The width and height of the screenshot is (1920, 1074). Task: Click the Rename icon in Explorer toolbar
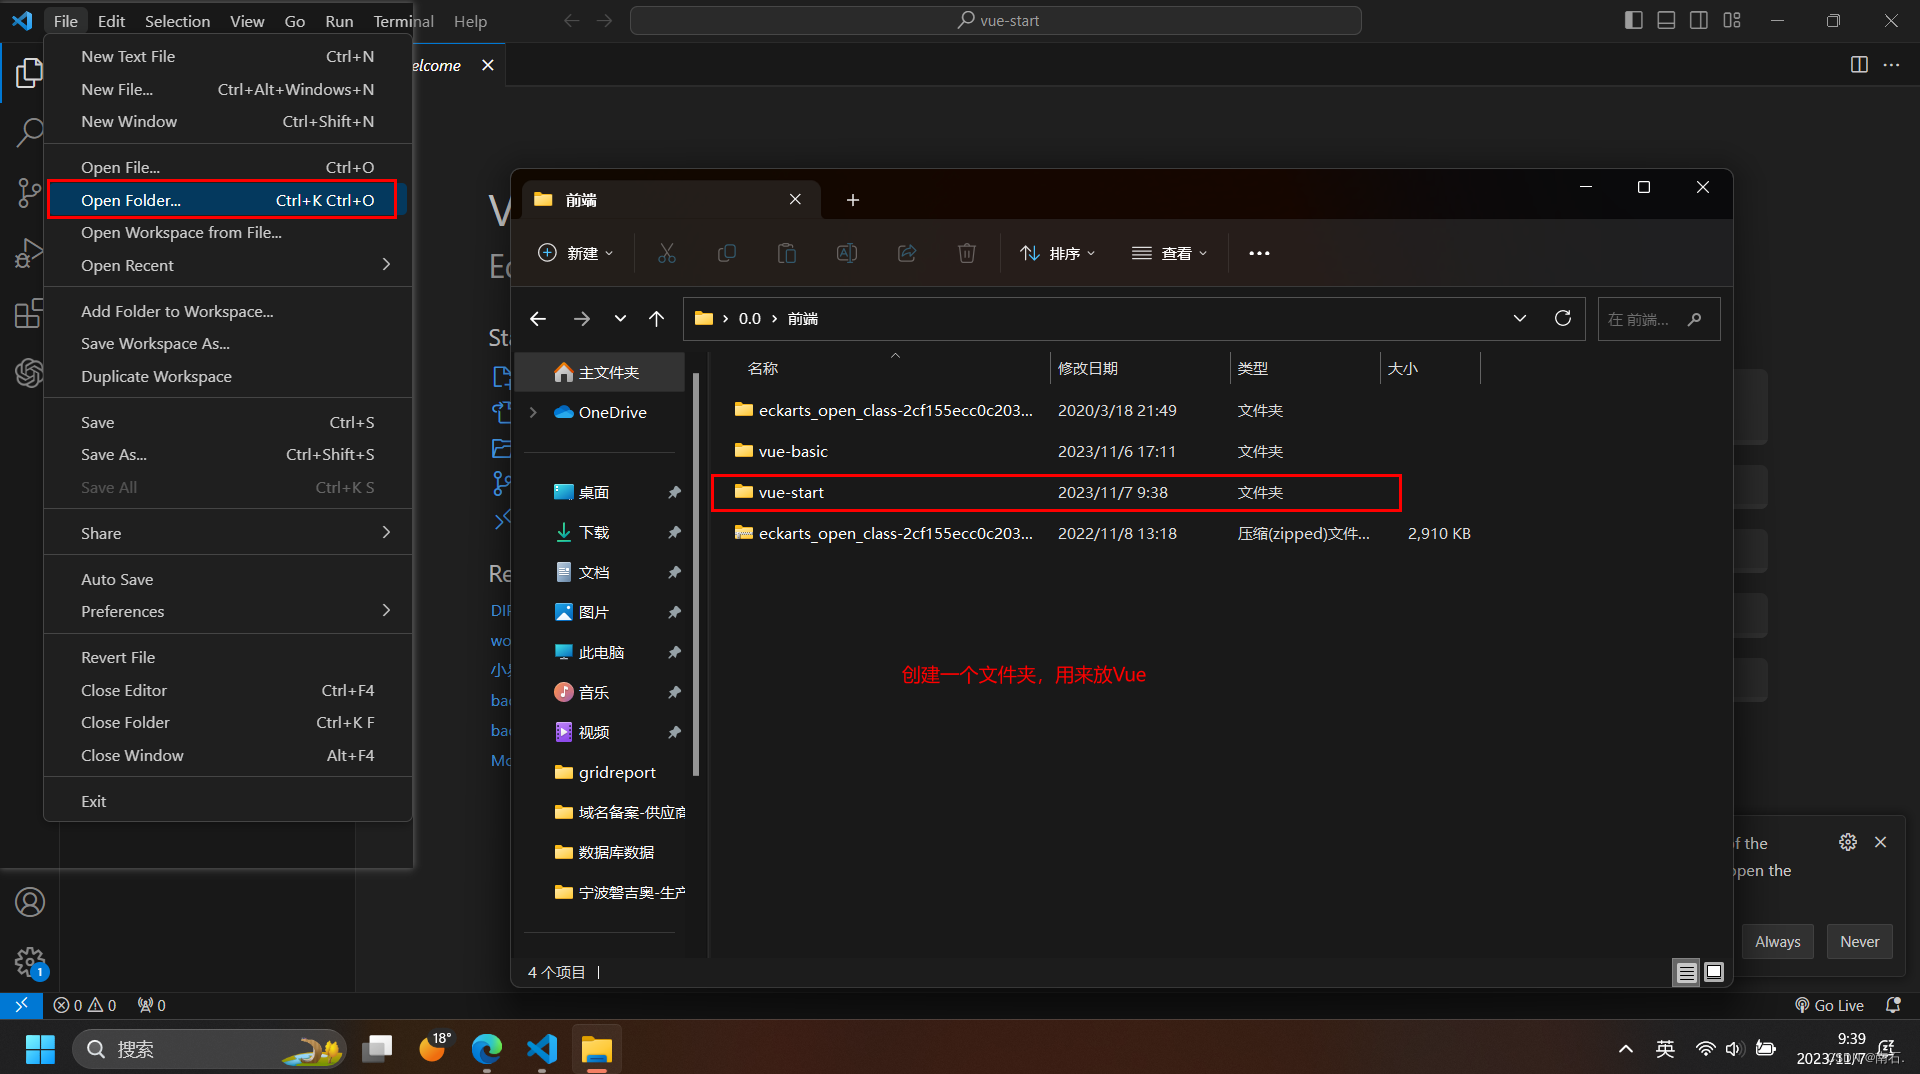(847, 253)
